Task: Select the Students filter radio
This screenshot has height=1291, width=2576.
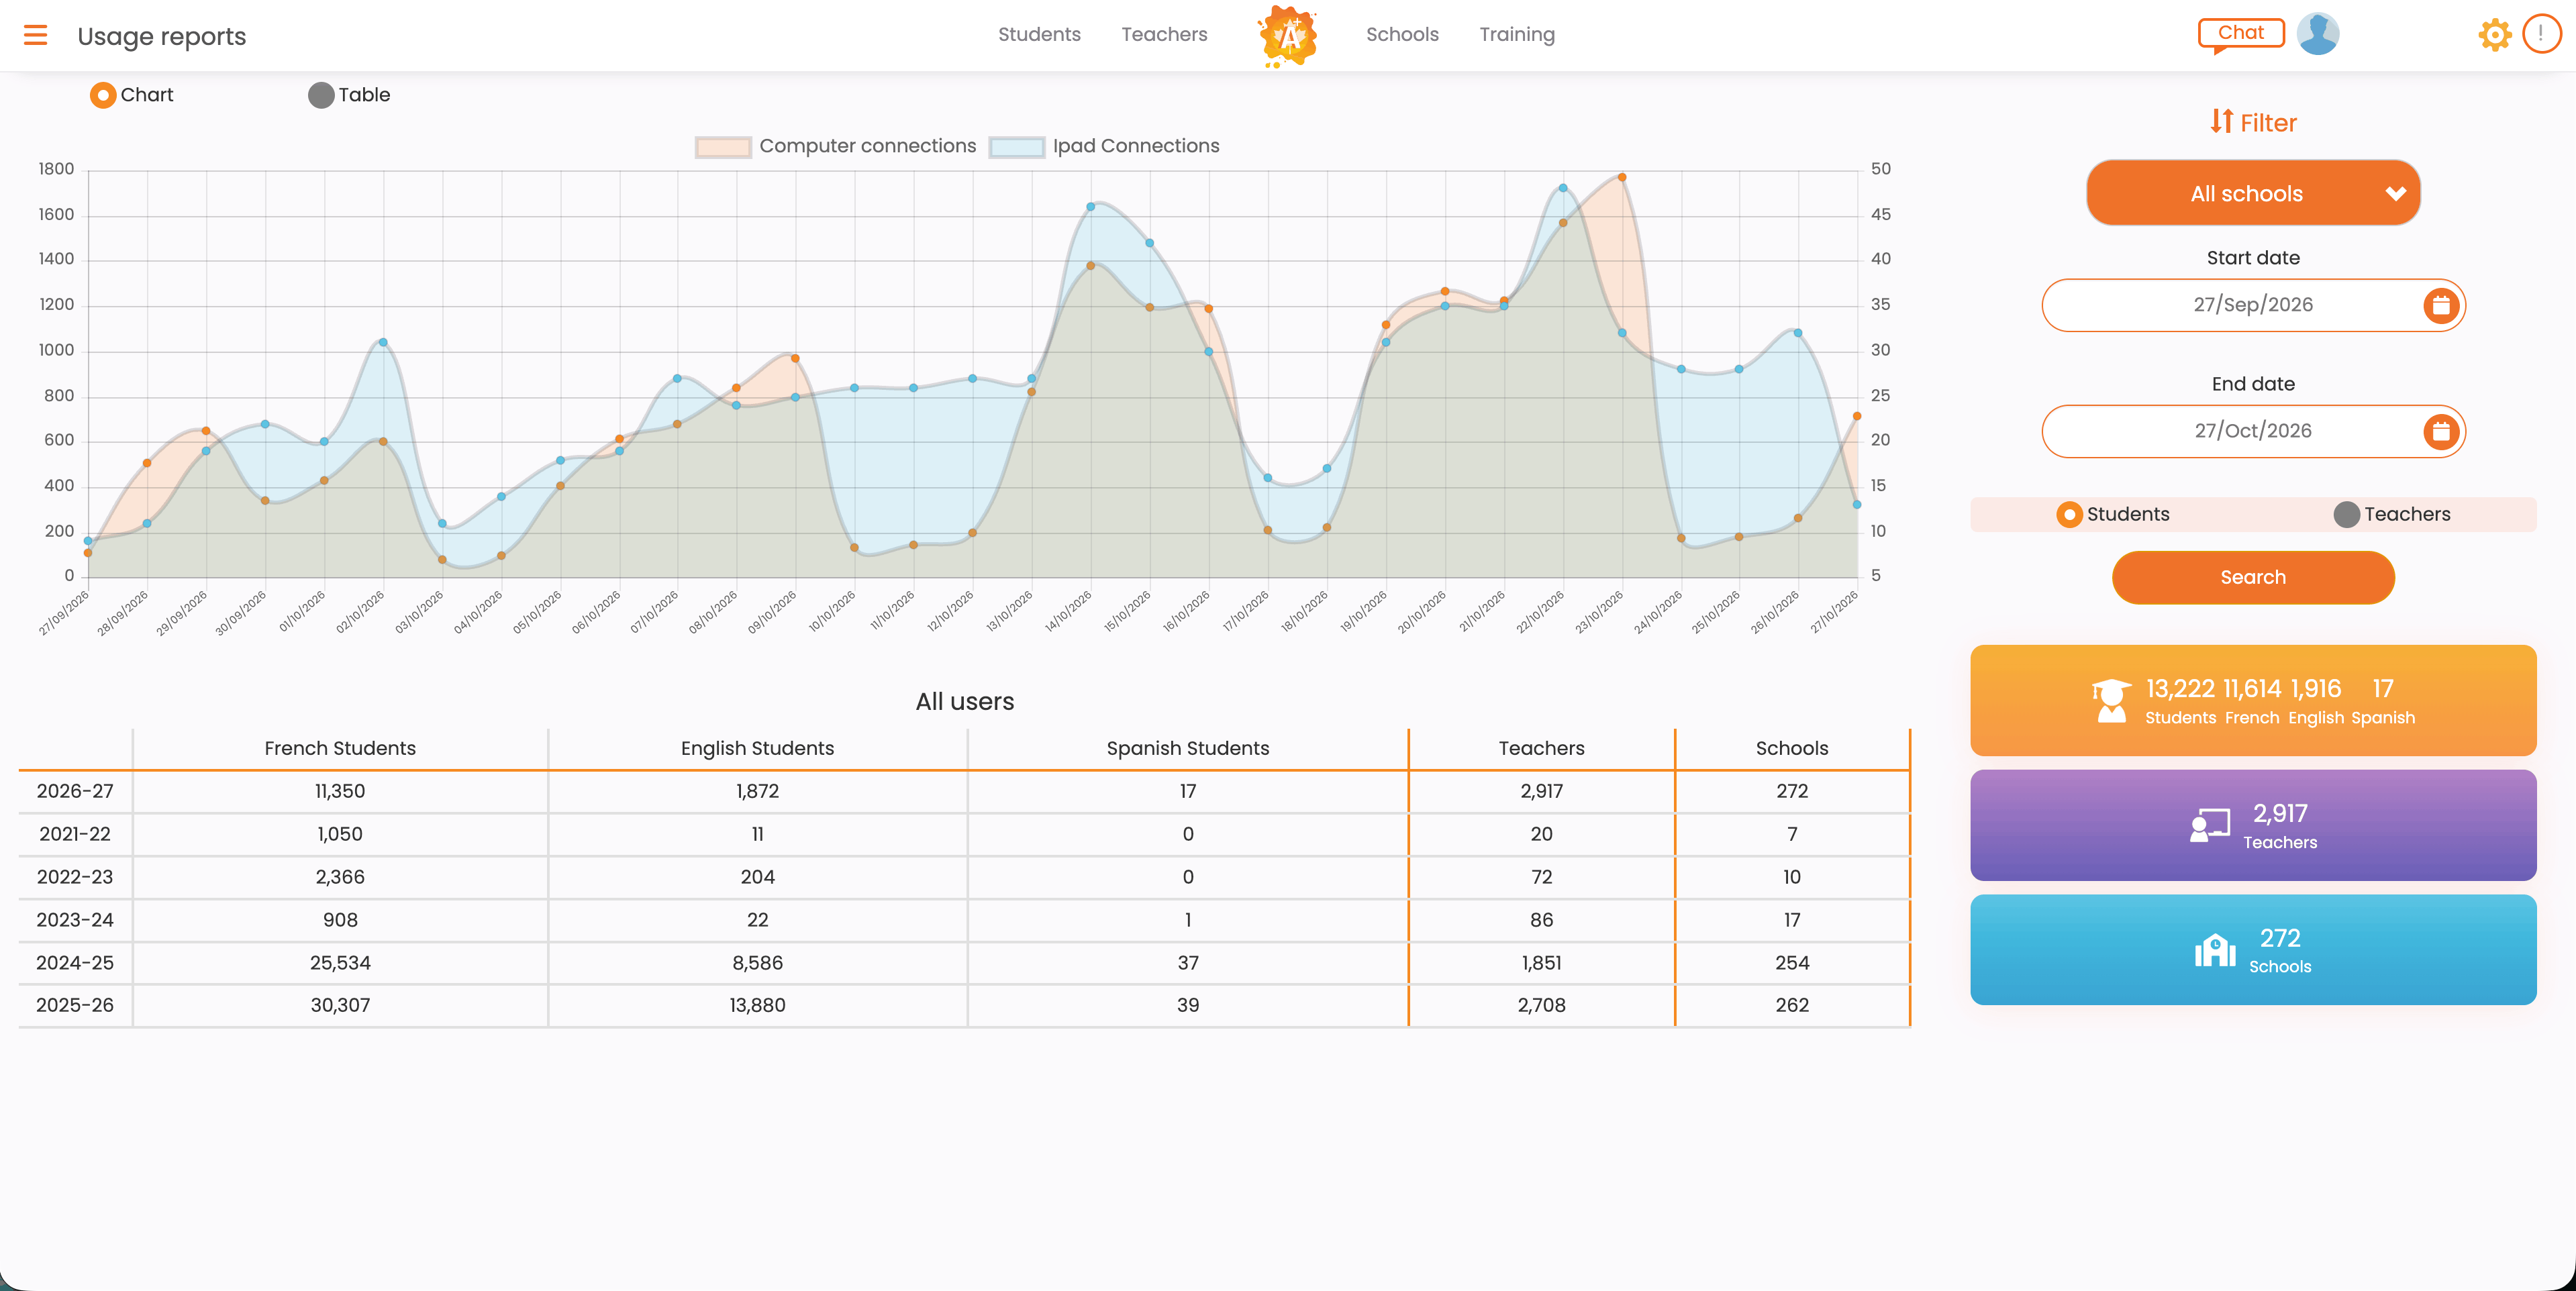Action: (2069, 515)
